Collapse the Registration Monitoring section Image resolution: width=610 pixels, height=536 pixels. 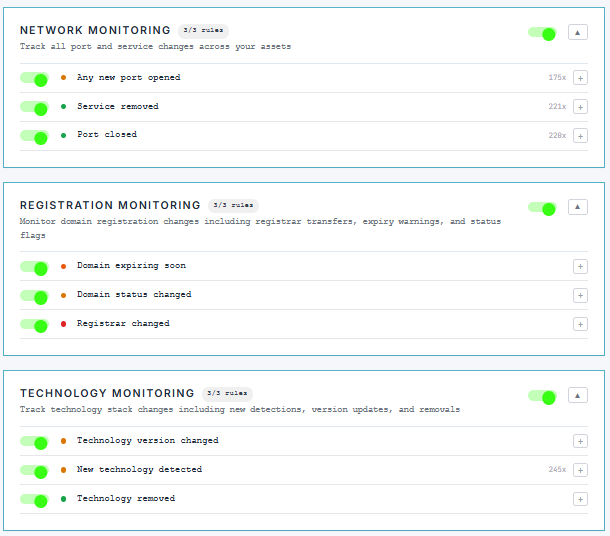pos(578,207)
